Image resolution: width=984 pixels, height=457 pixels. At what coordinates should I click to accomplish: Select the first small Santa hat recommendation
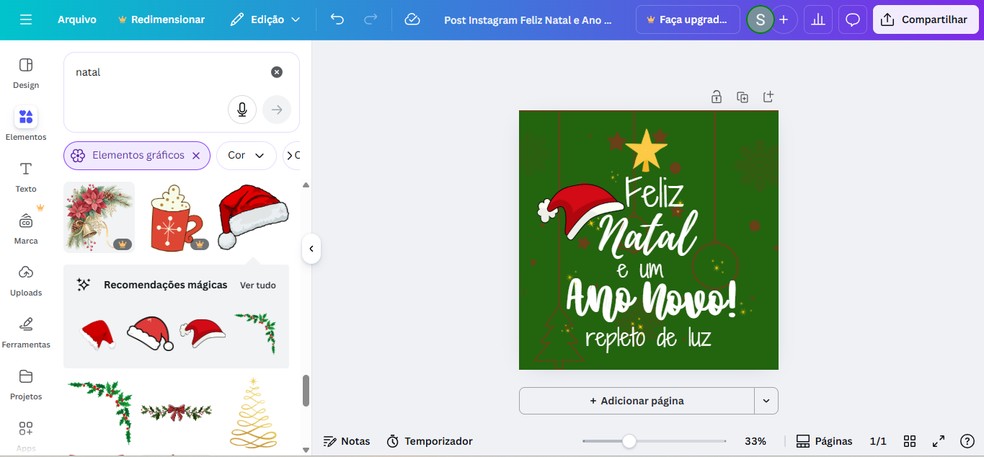(99, 334)
